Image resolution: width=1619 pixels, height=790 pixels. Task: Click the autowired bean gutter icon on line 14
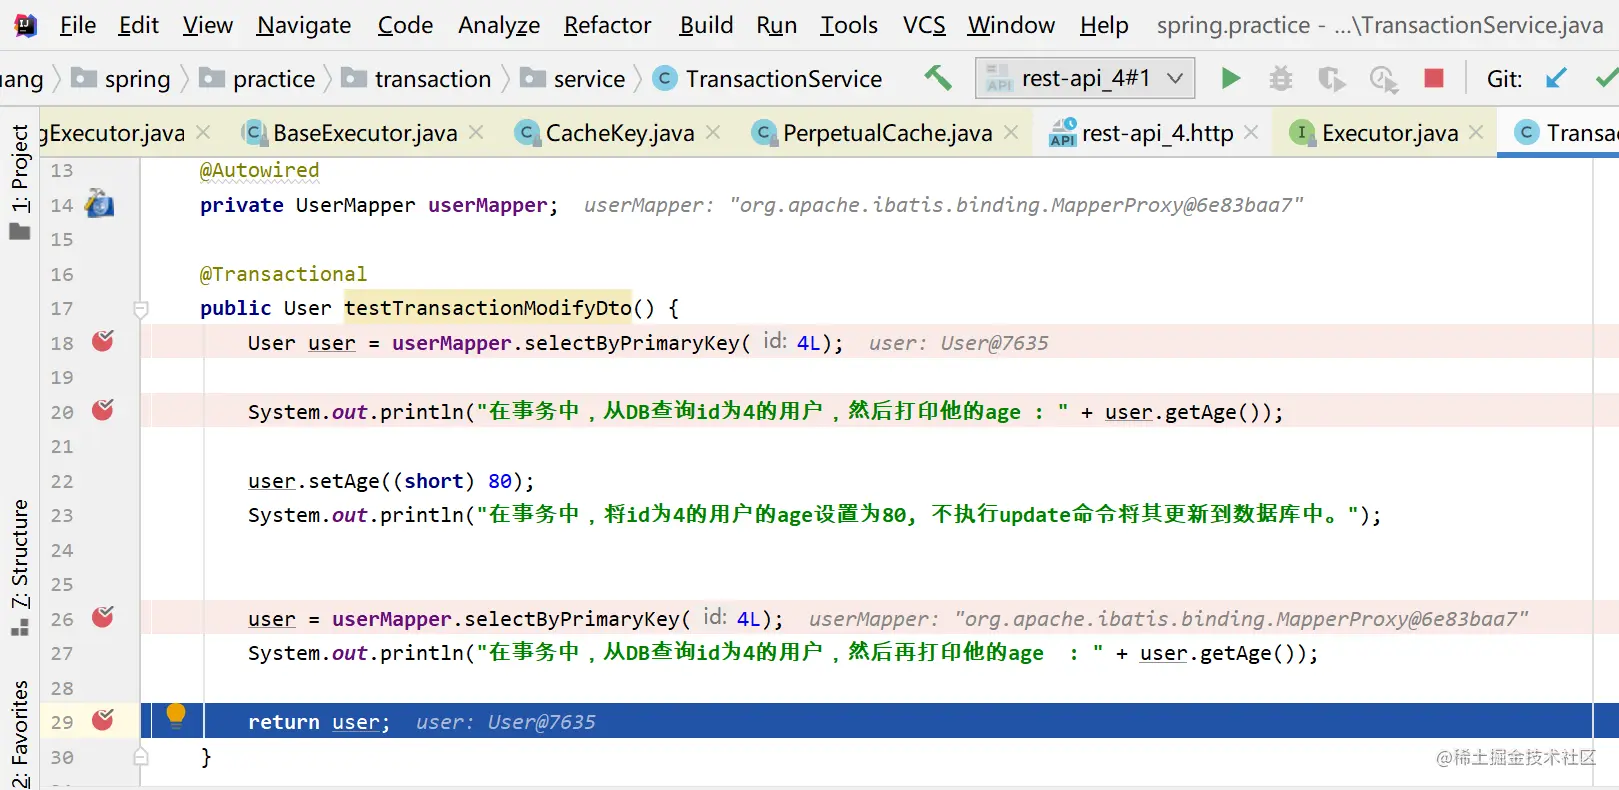point(99,204)
